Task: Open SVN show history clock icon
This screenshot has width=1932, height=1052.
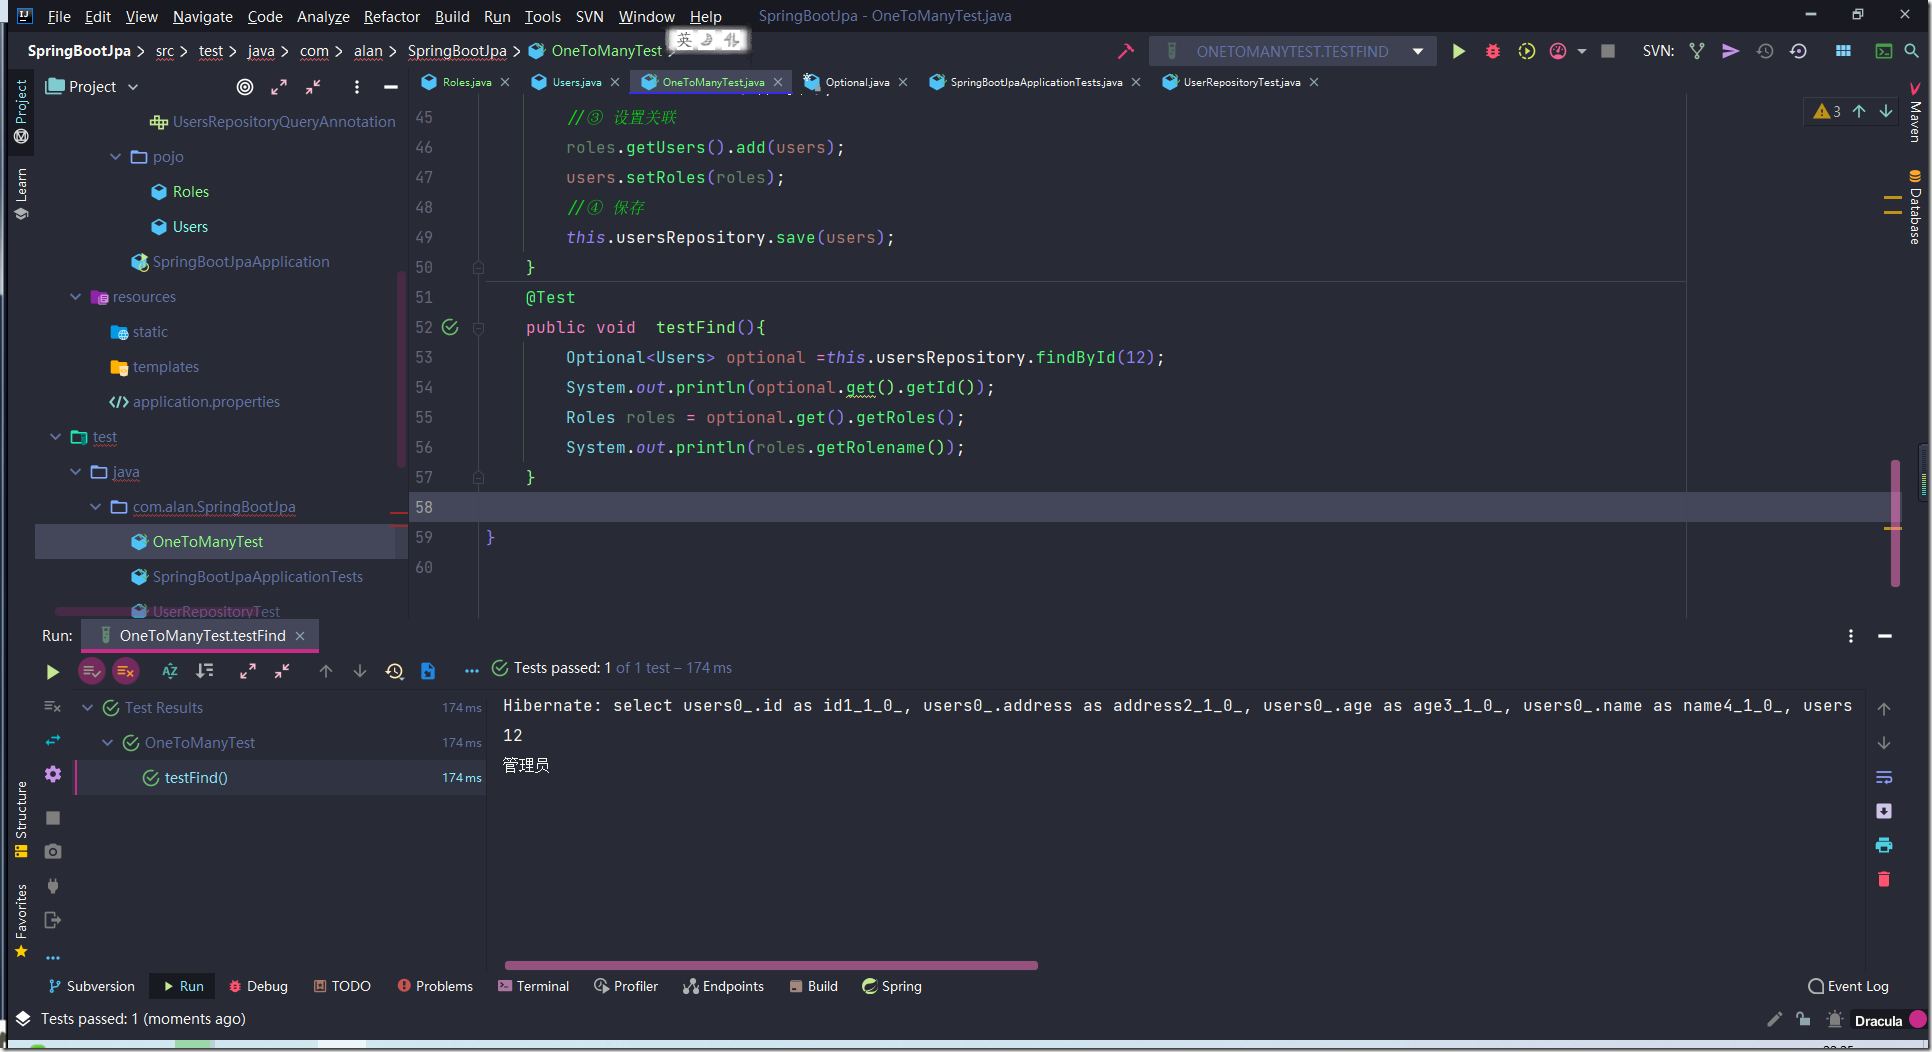Action: (1765, 51)
